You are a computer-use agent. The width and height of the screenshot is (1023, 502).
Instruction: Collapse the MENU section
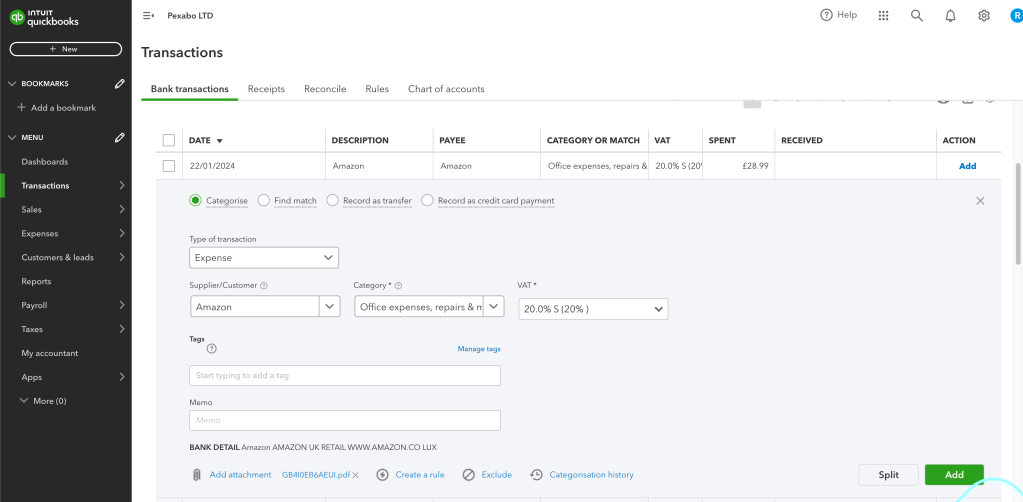click(x=12, y=137)
